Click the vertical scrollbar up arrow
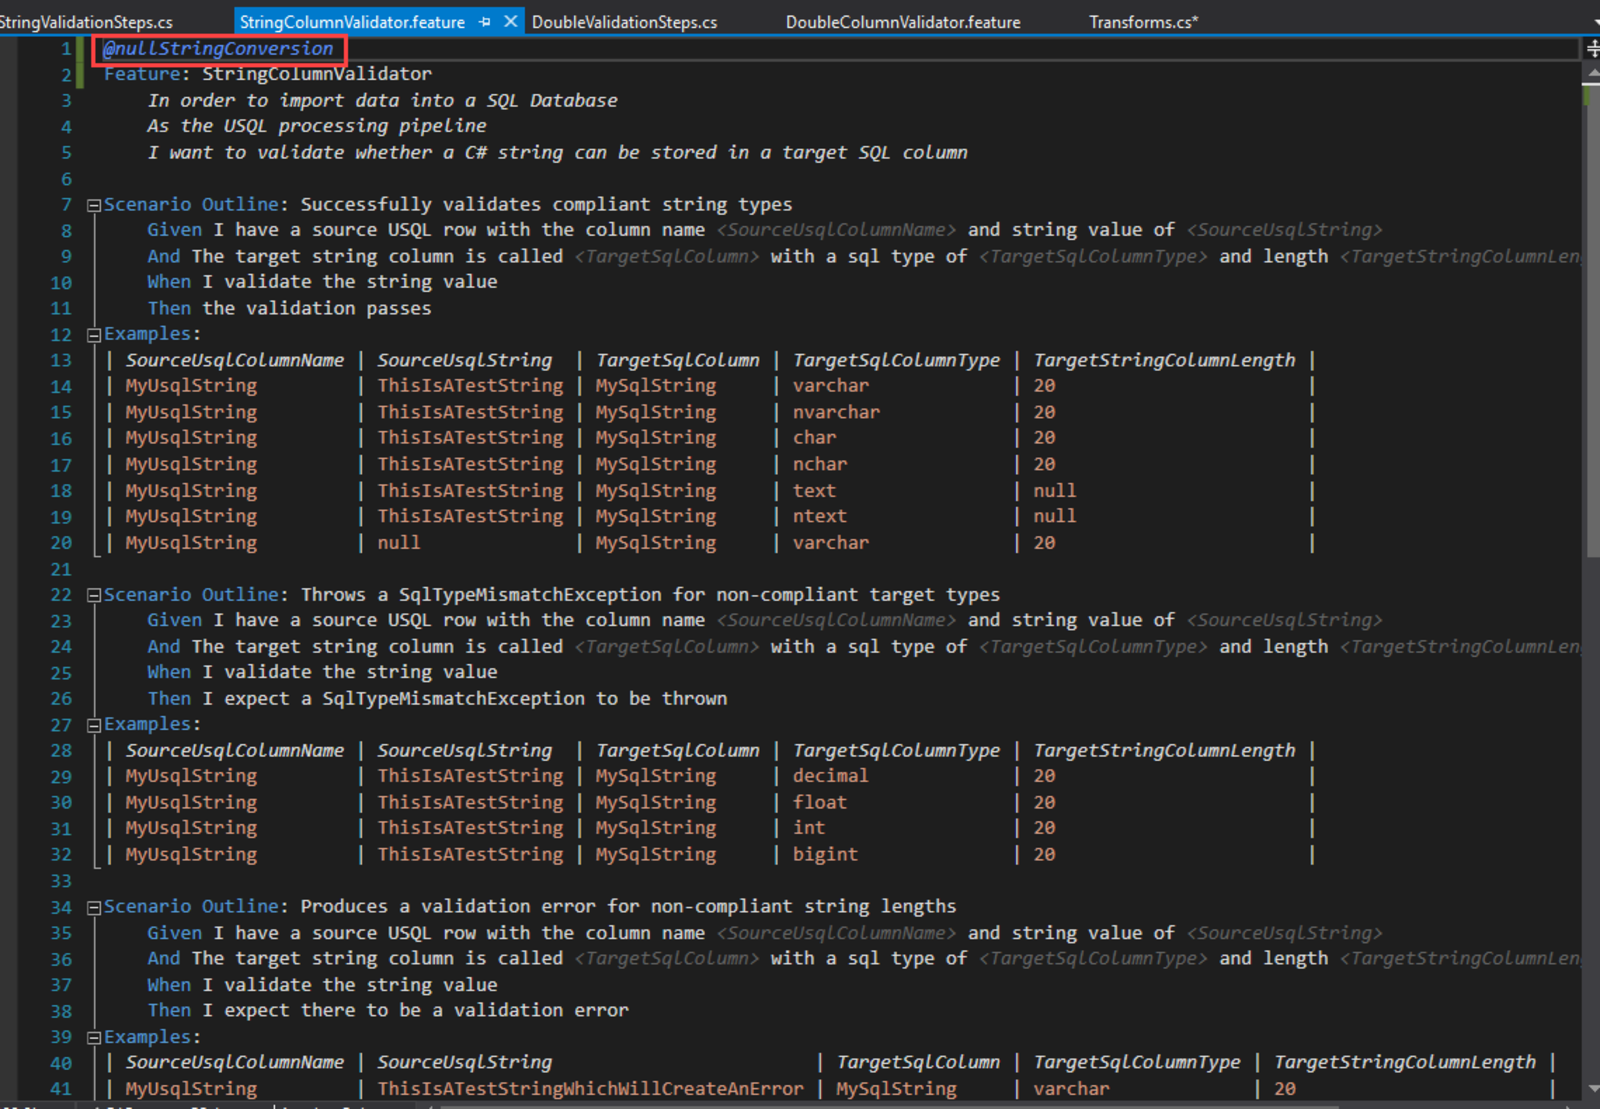Image resolution: width=1600 pixels, height=1109 pixels. [x=1592, y=72]
